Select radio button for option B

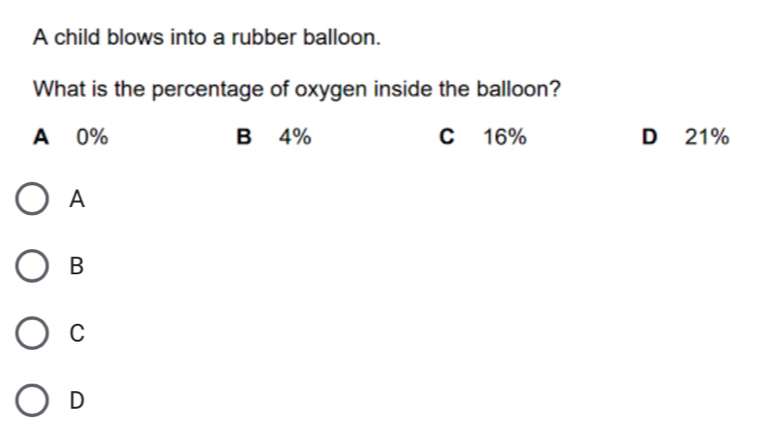point(33,266)
